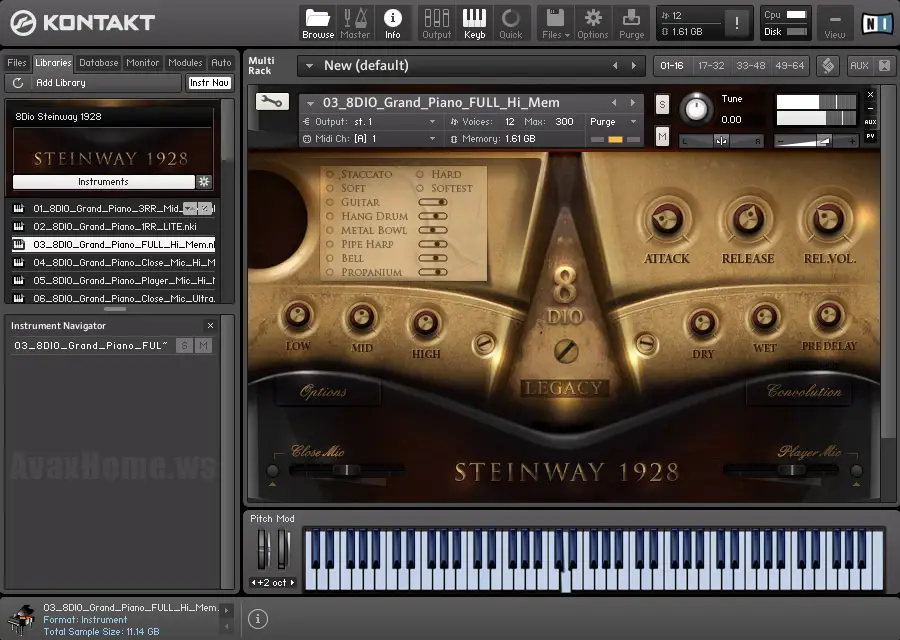Click the Dry reverb knob
Viewport: 900px width, 640px height.
(x=702, y=323)
